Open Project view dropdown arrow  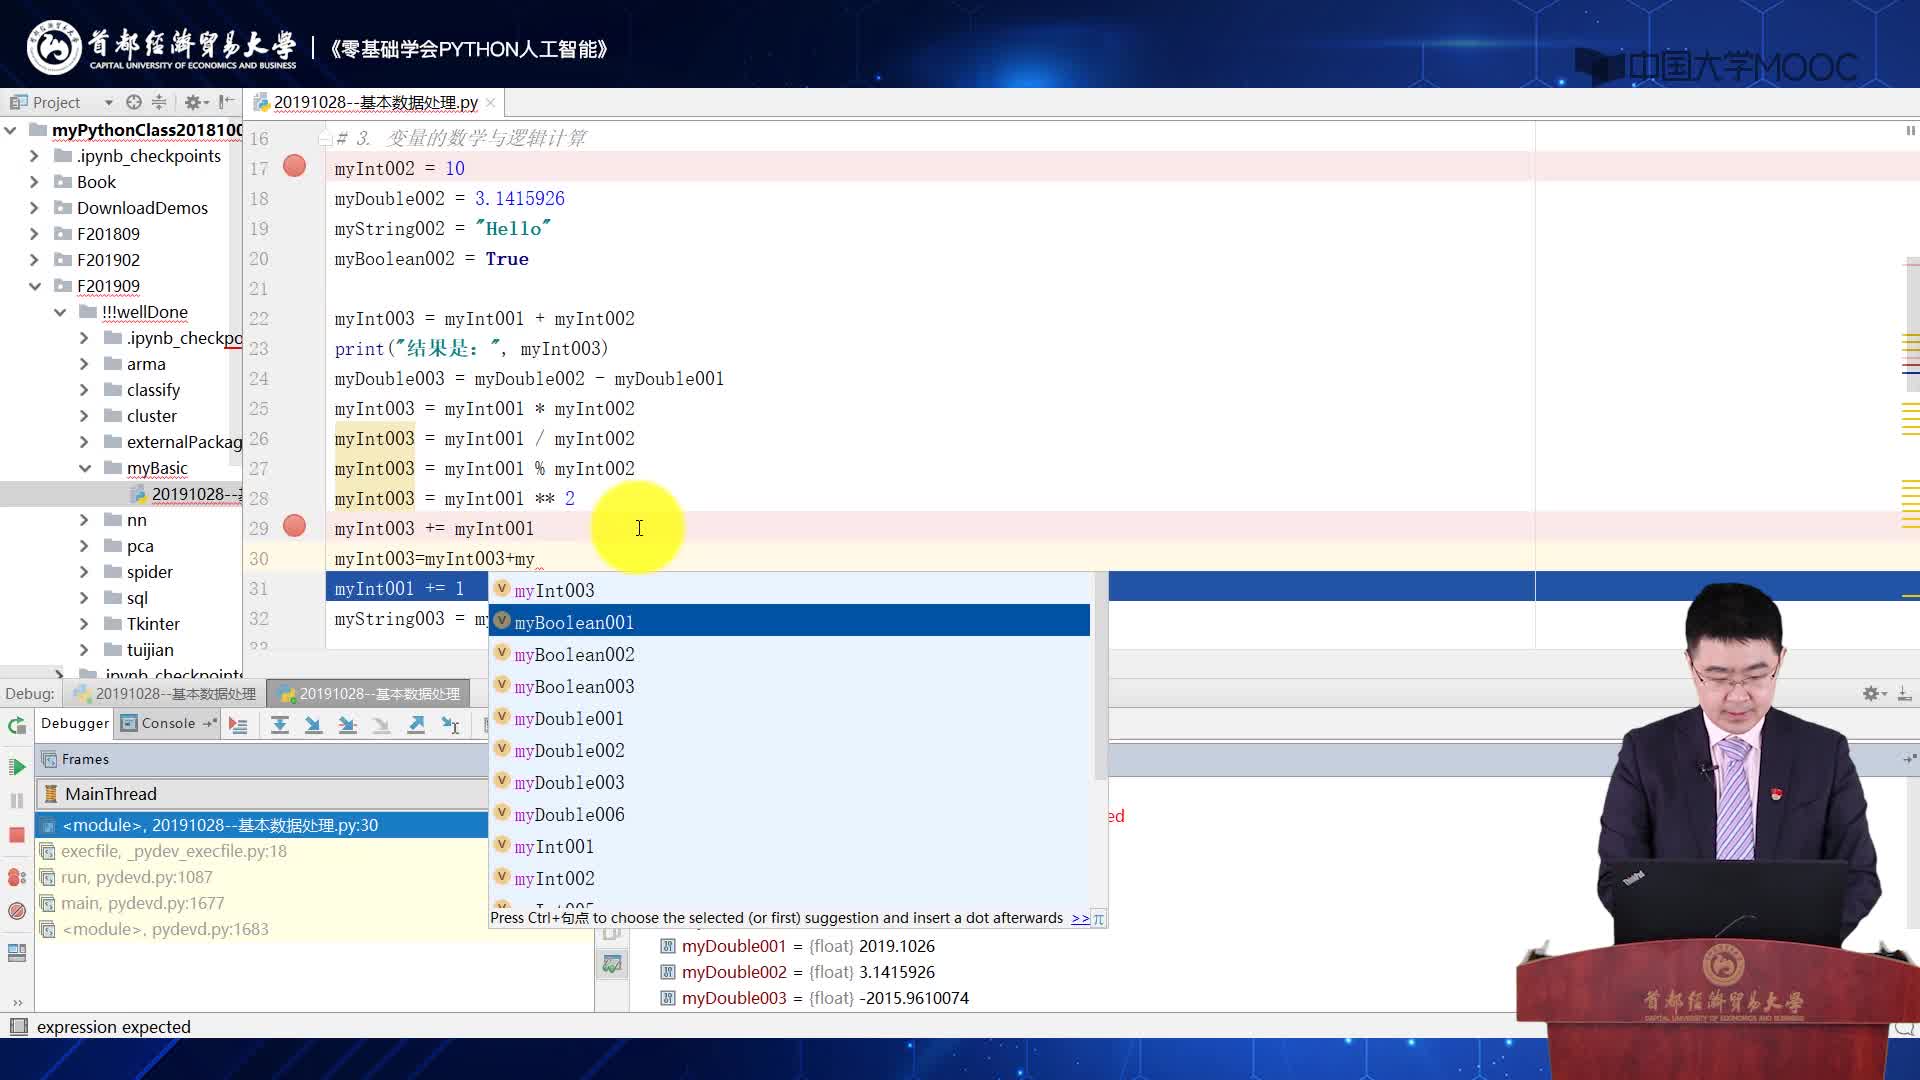point(108,103)
